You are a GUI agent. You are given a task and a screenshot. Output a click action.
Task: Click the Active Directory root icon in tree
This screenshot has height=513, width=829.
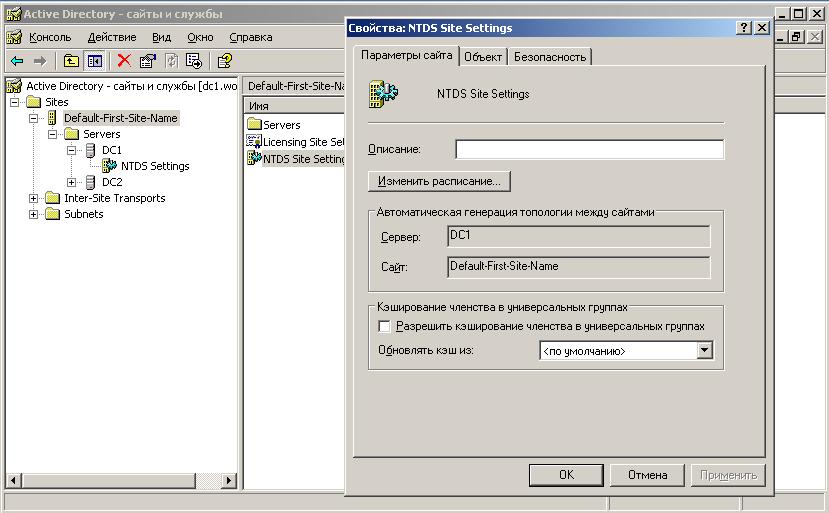coord(14,86)
